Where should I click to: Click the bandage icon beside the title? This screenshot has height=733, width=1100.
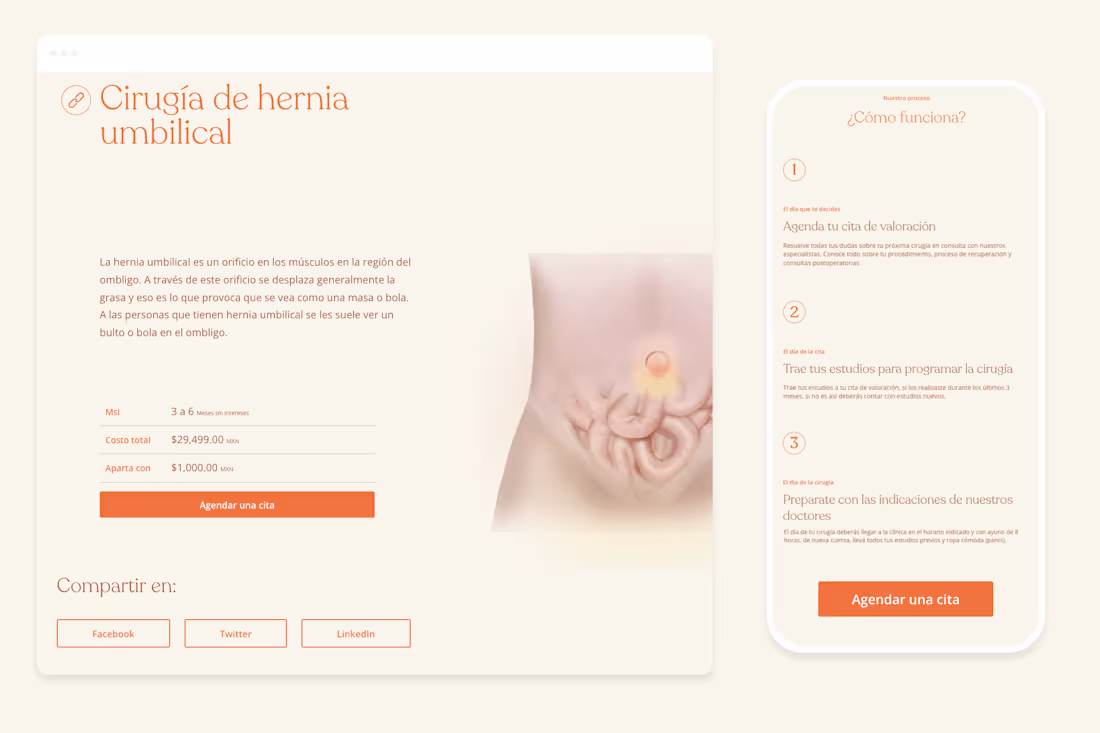click(x=76, y=100)
